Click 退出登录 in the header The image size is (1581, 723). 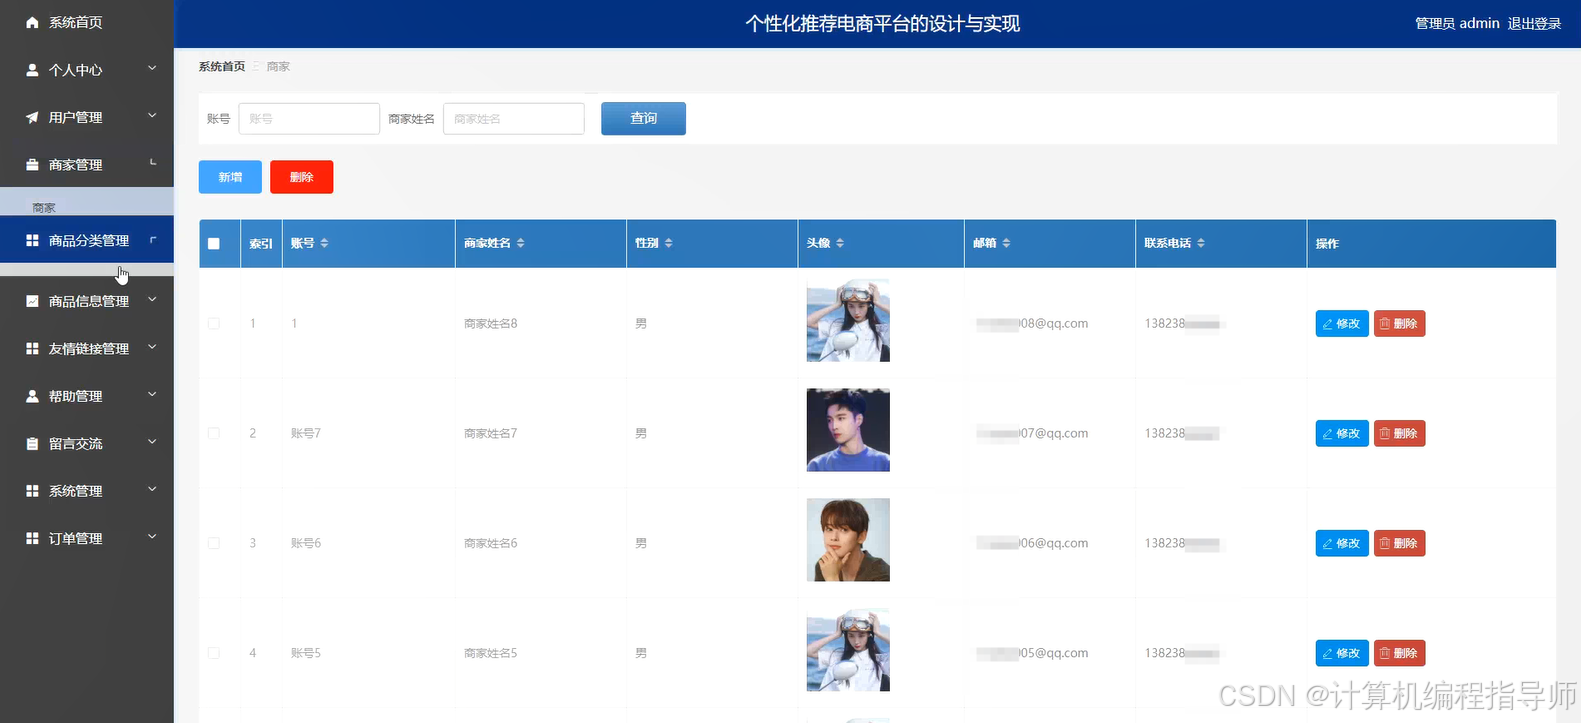[1534, 23]
